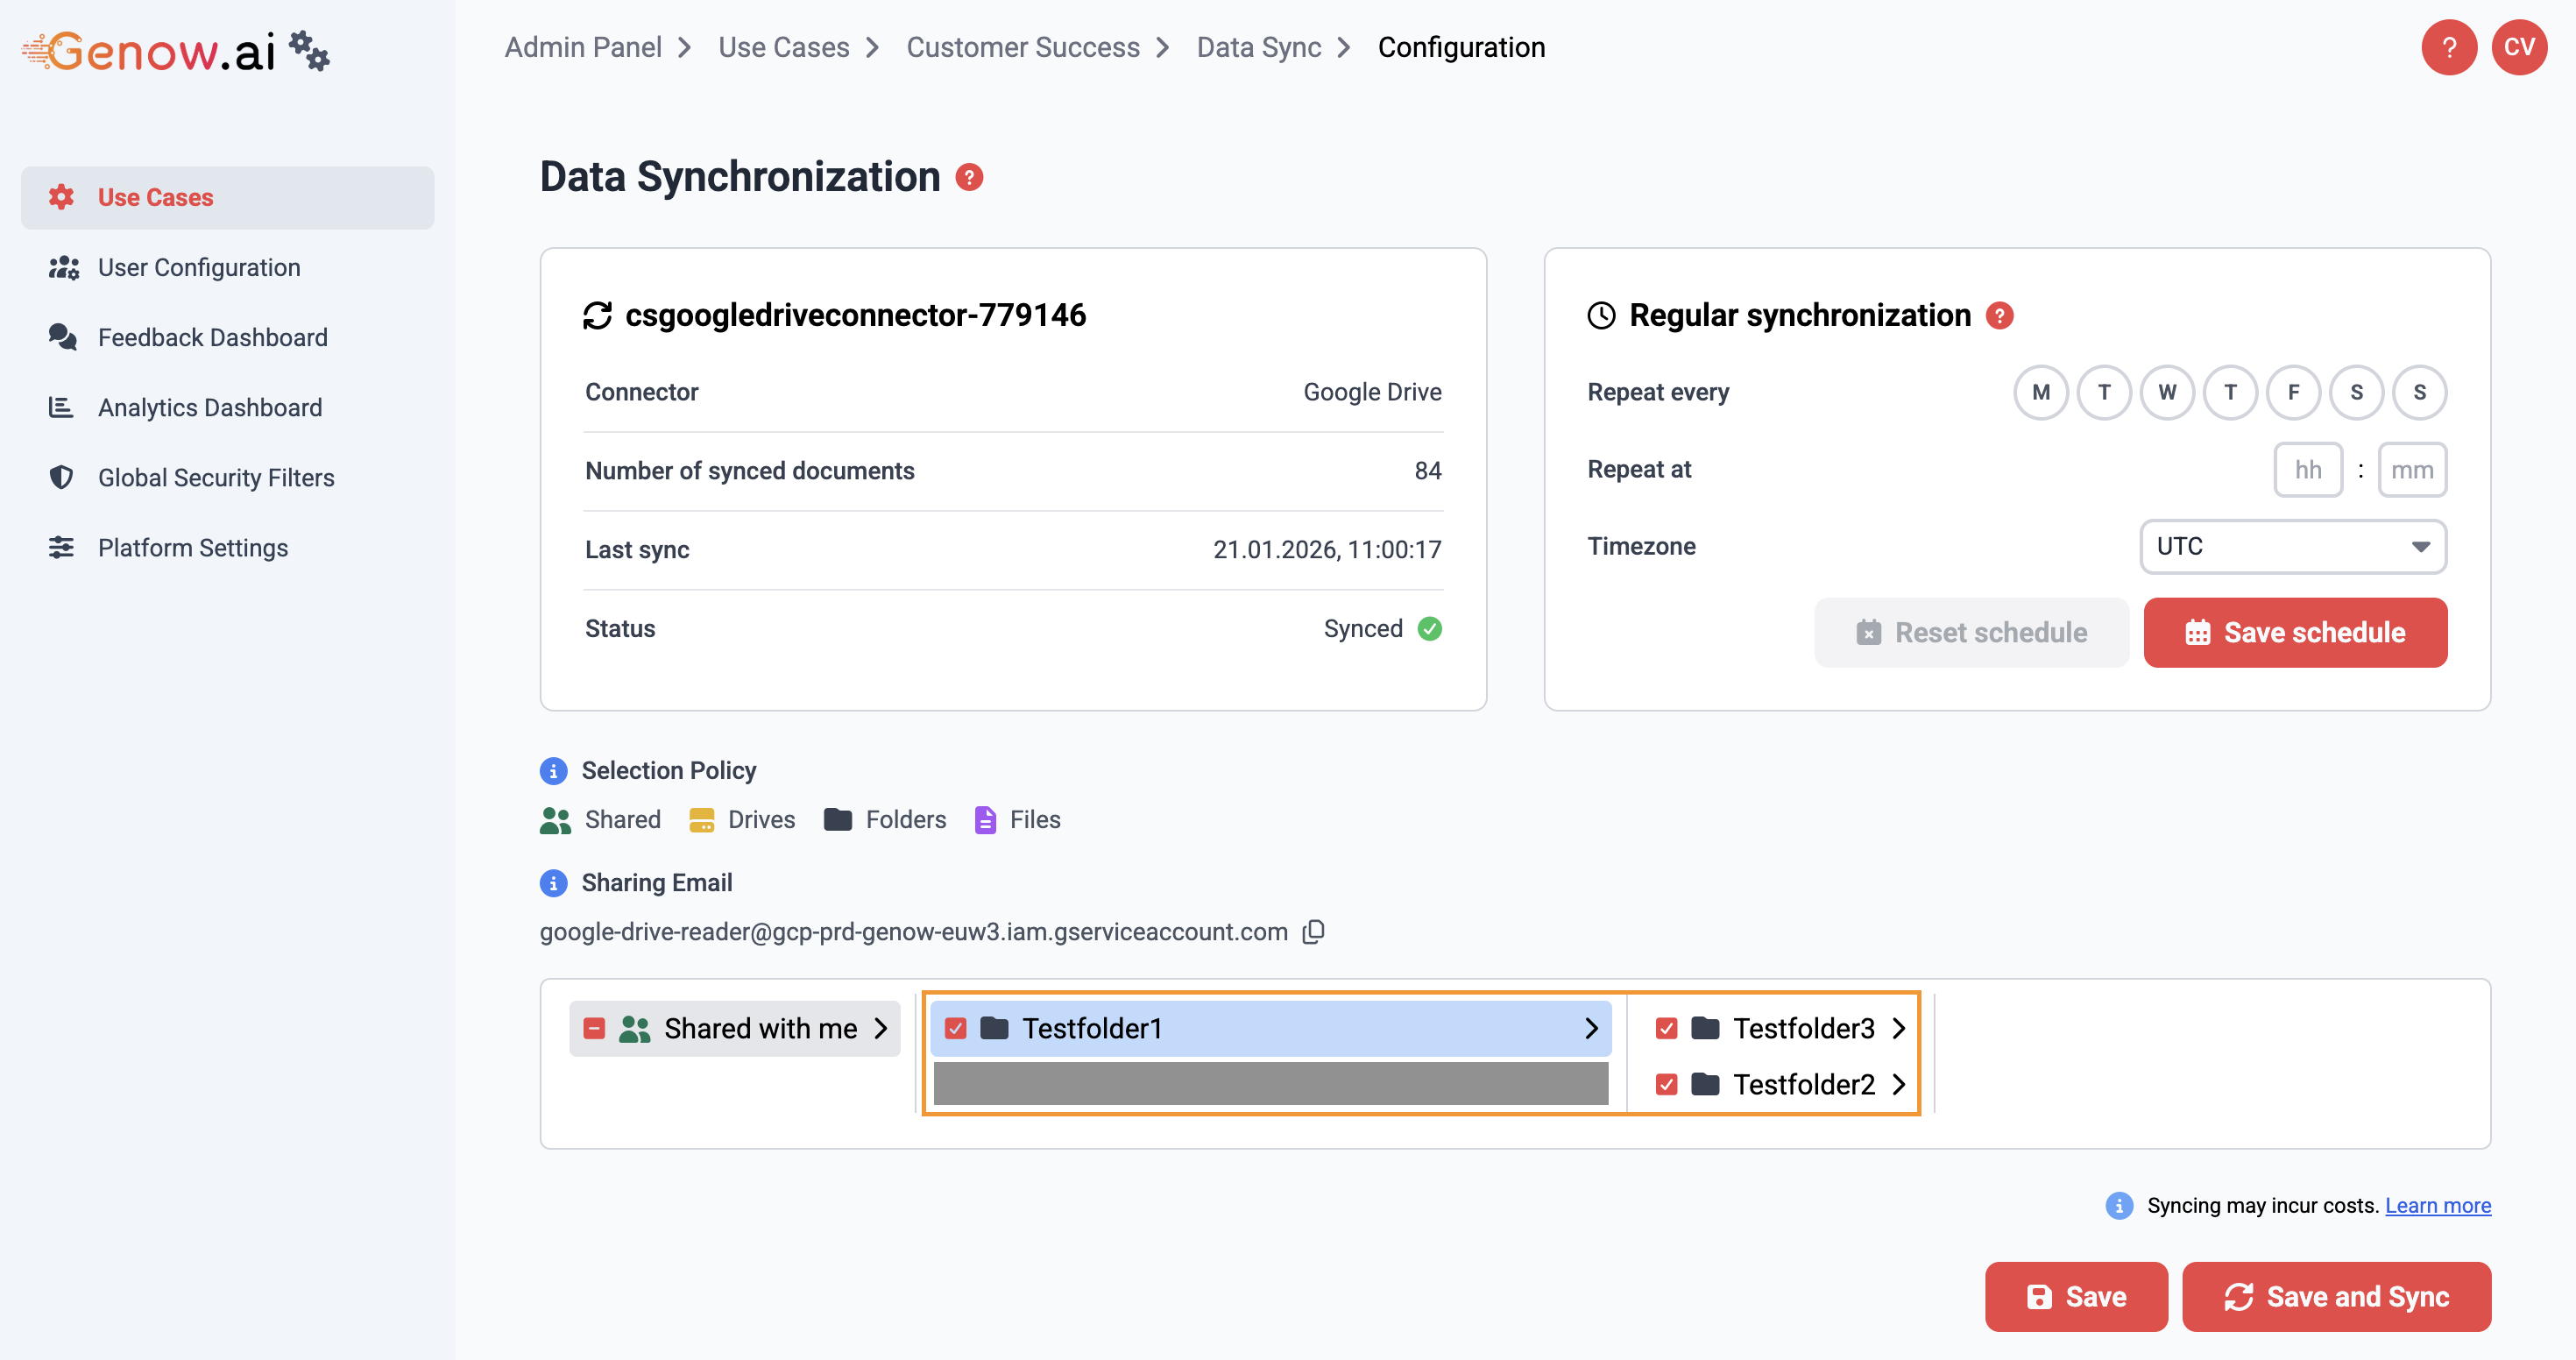
Task: Click help icon next to Regular synchronization
Action: [1999, 315]
